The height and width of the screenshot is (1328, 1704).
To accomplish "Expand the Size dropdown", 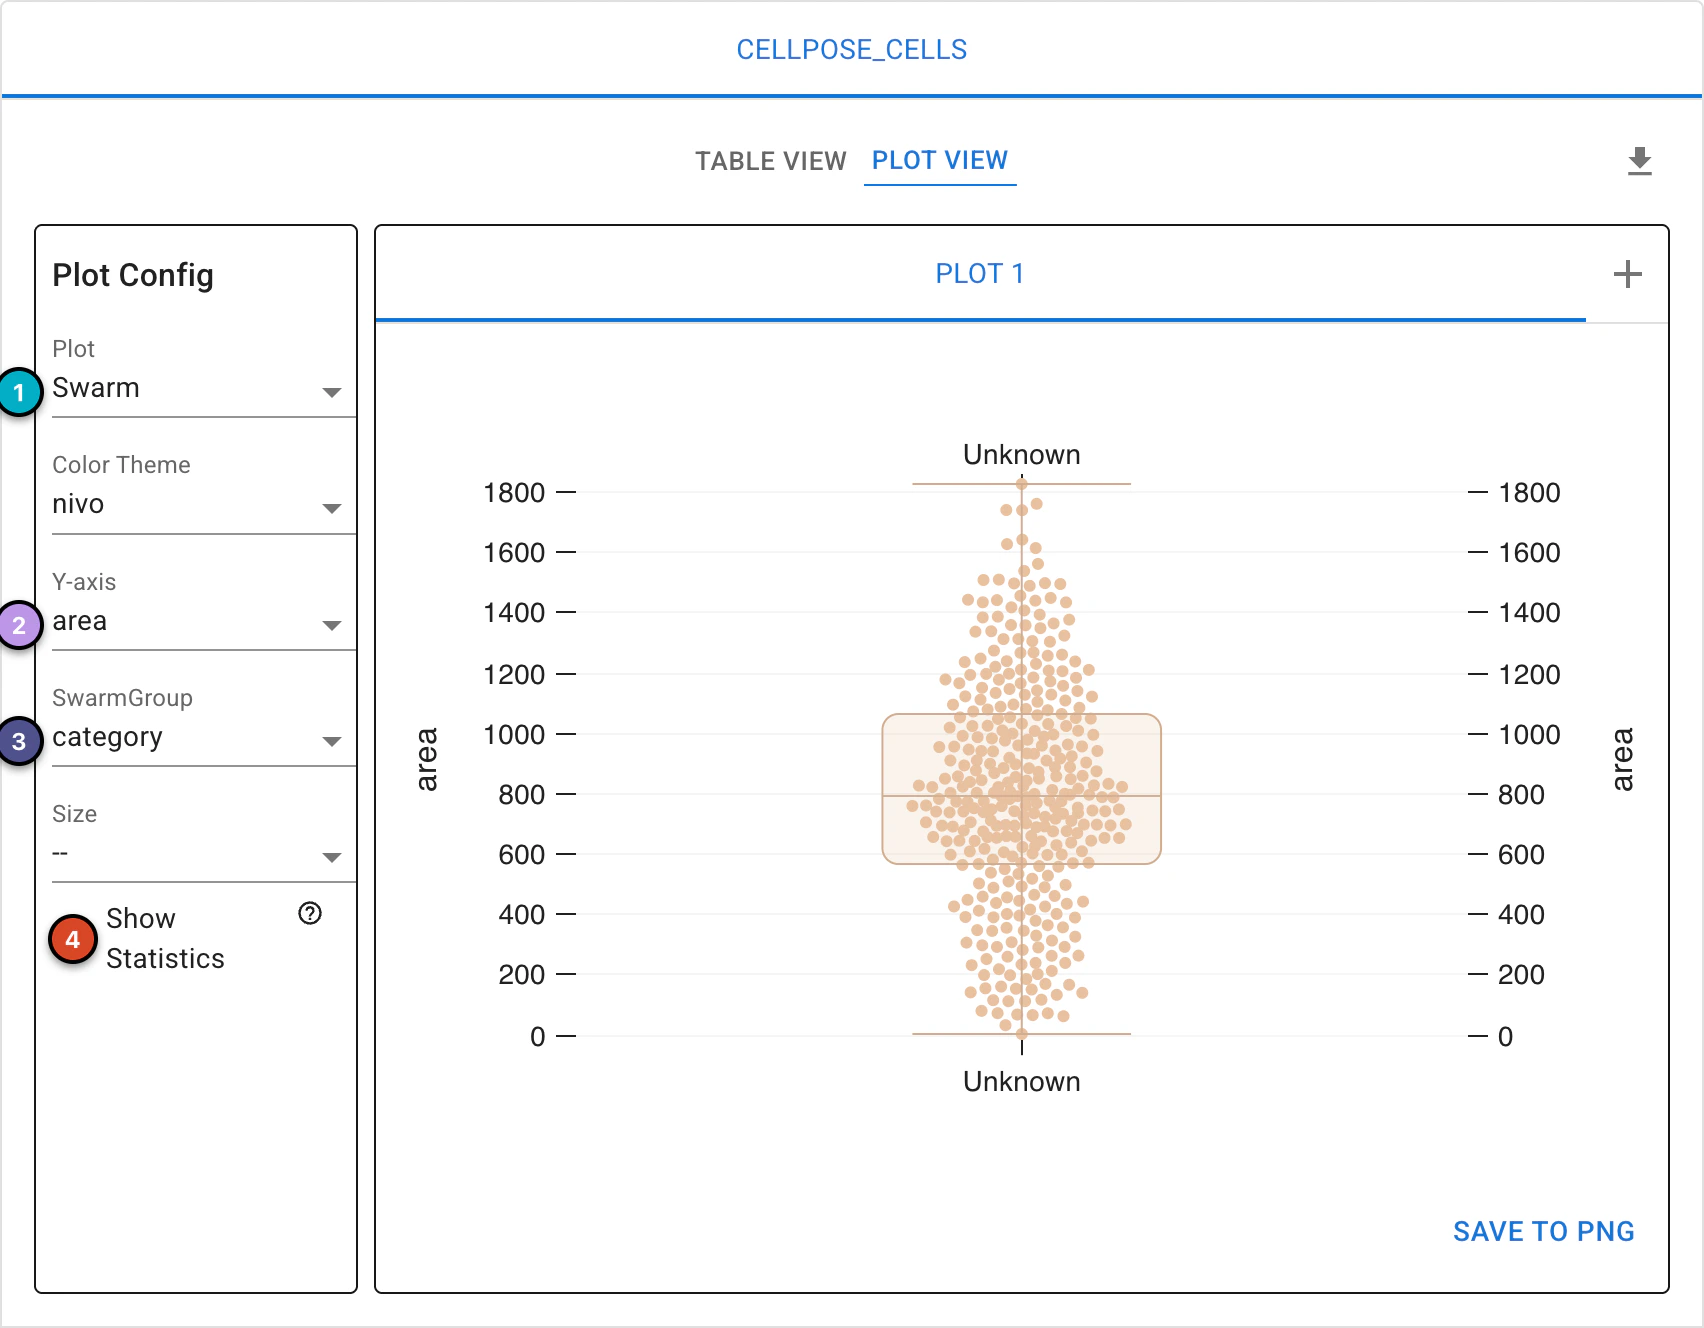I will coord(204,854).
